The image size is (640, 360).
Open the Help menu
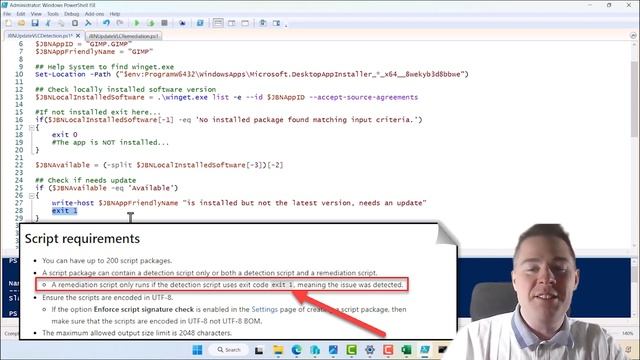pyautogui.click(x=115, y=14)
